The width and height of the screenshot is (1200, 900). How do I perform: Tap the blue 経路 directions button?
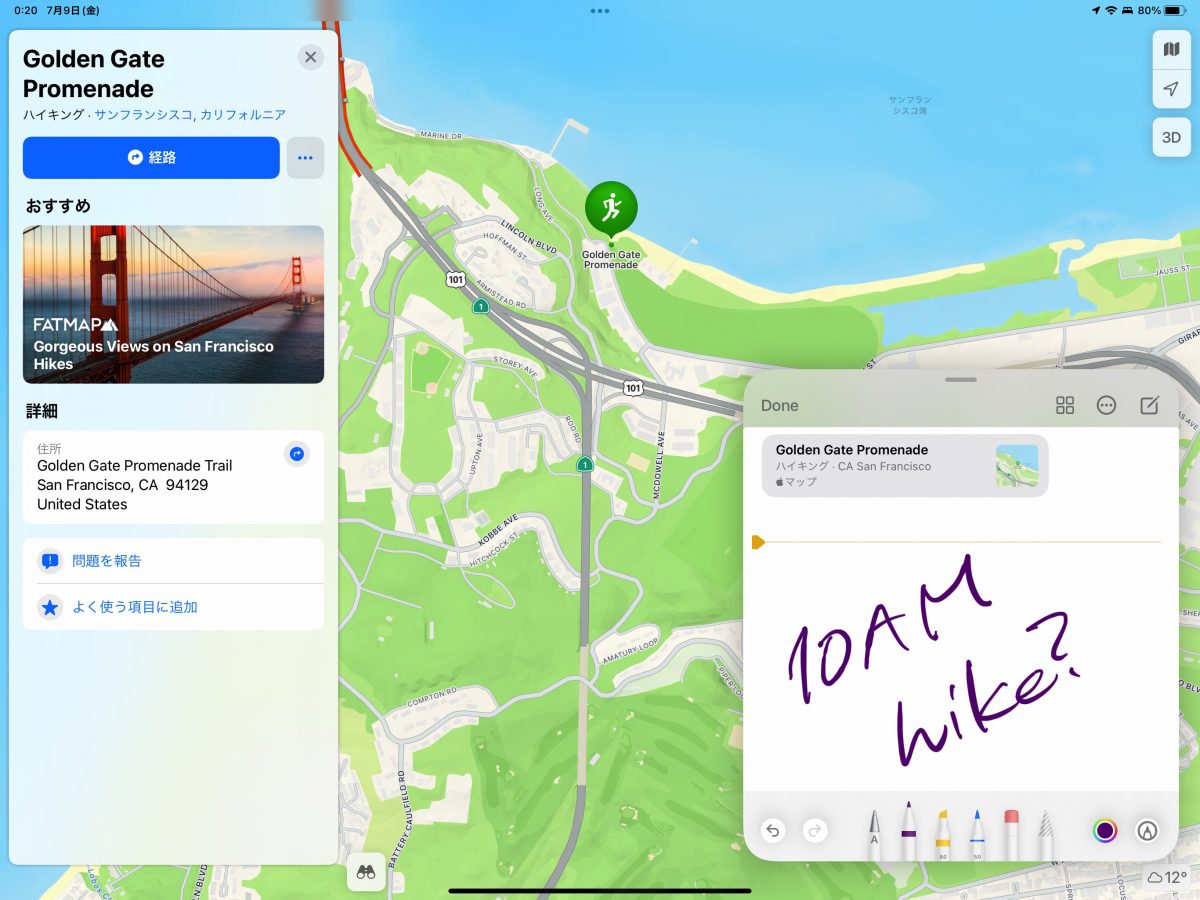(x=151, y=158)
